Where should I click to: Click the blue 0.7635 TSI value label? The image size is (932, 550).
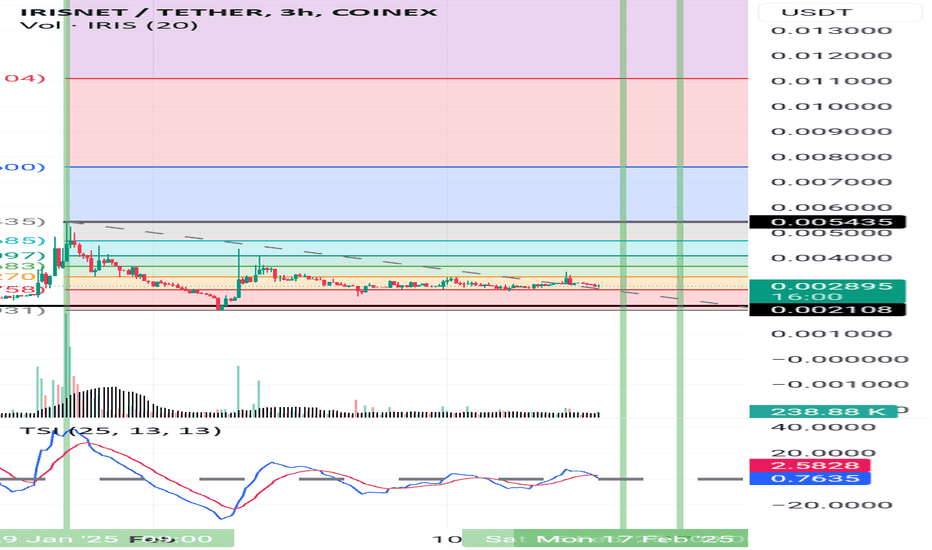810,478
